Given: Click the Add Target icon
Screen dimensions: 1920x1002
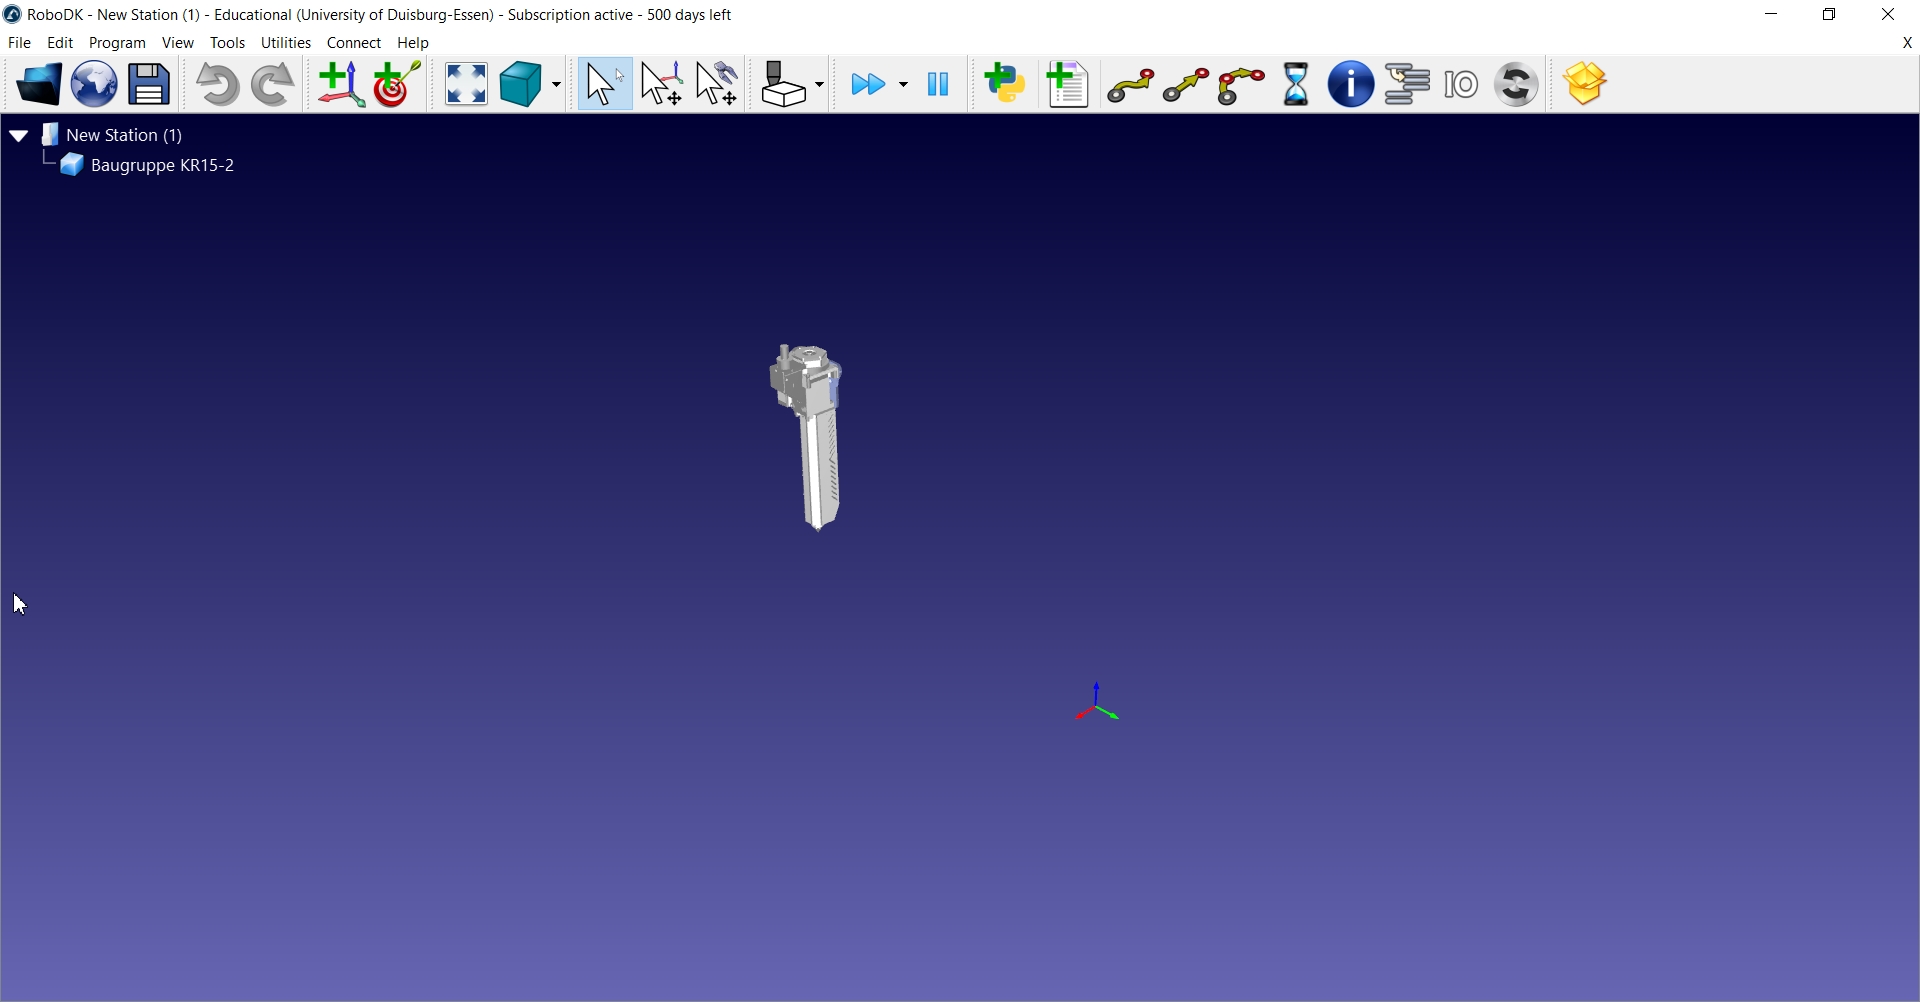Looking at the screenshot, I should coord(397,85).
